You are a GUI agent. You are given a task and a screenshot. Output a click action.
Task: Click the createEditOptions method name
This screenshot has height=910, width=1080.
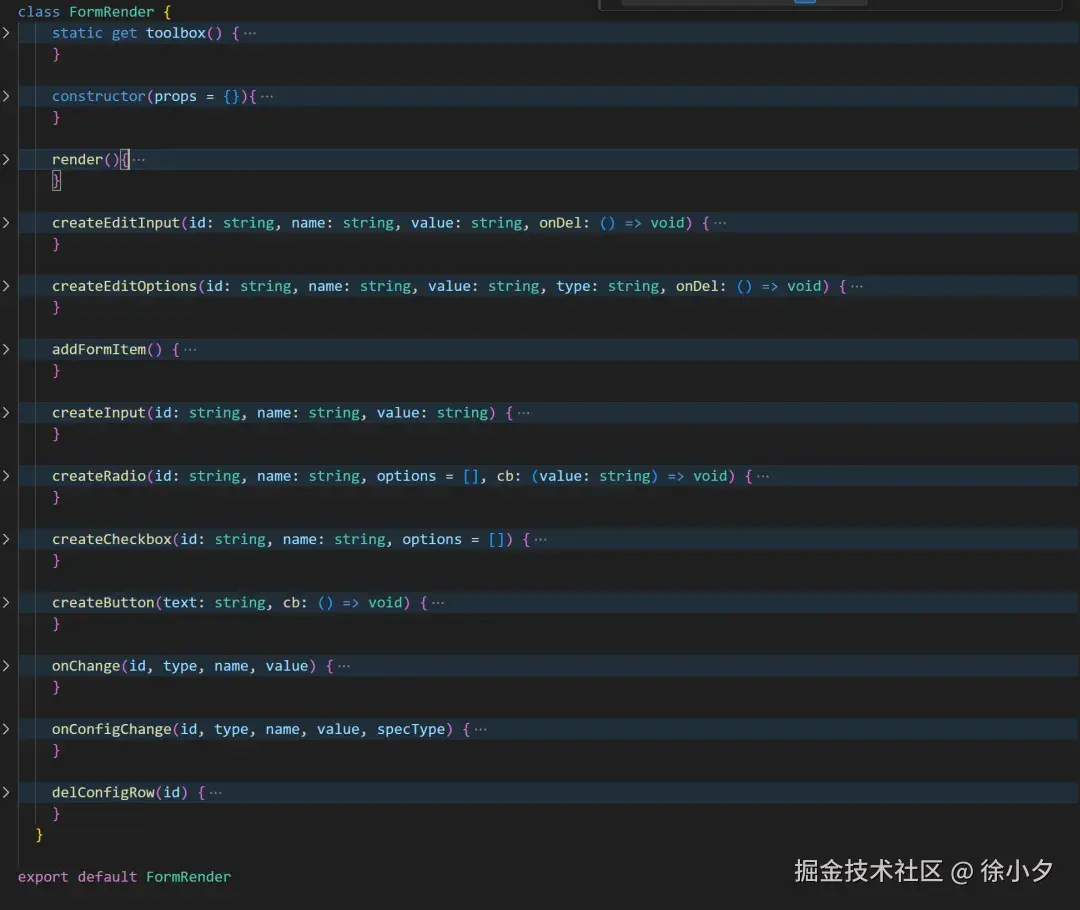[125, 286]
